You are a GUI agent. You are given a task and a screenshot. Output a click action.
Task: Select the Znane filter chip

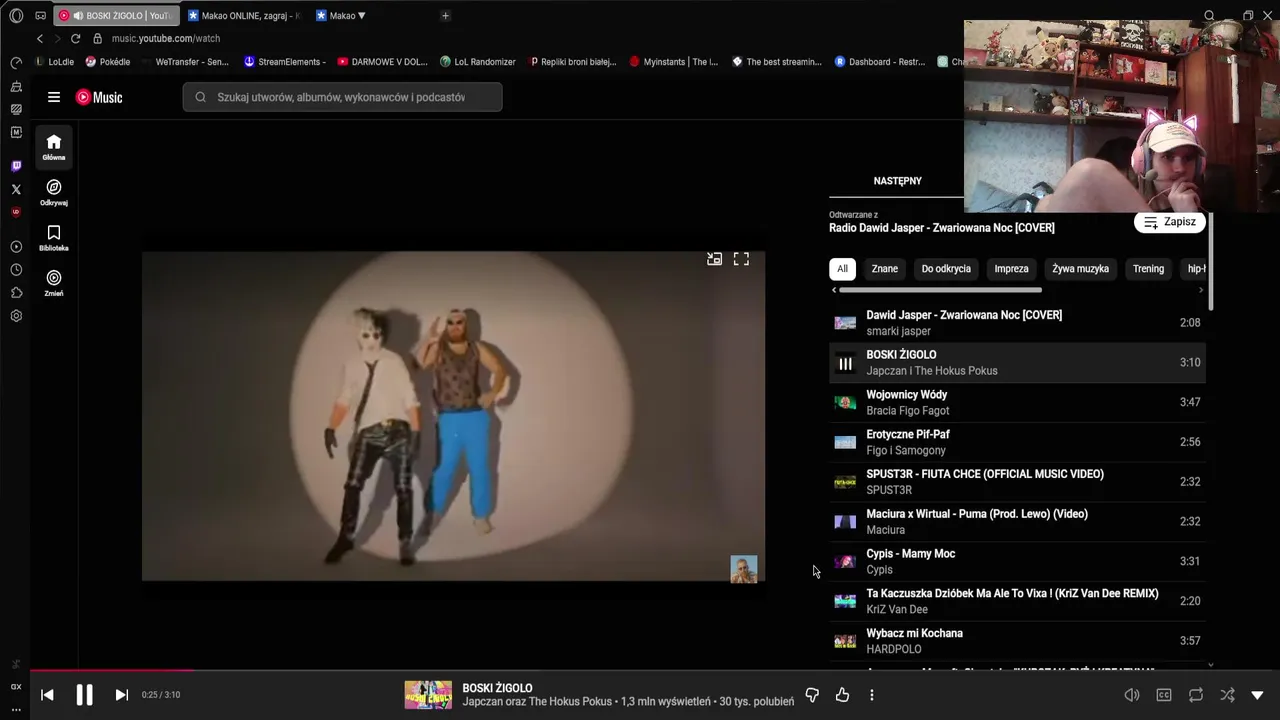pos(884,269)
